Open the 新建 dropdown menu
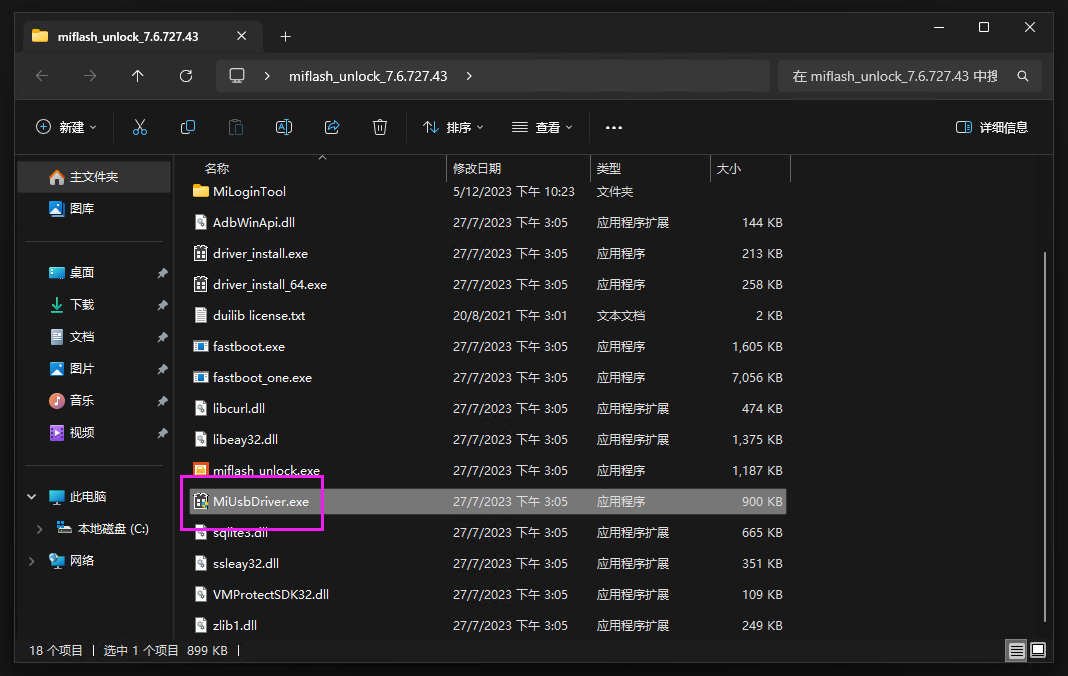Screen dimensions: 1068x676 click(67, 127)
